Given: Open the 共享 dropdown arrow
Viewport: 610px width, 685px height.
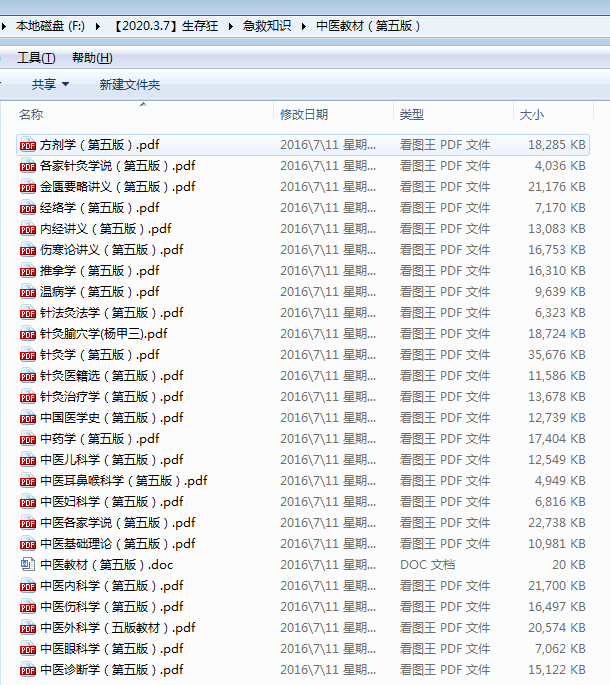Looking at the screenshot, I should 66,84.
